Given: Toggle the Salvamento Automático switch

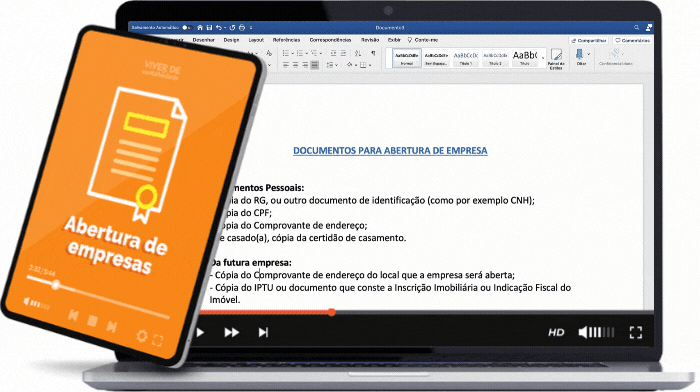Looking at the screenshot, I should tap(187, 28).
